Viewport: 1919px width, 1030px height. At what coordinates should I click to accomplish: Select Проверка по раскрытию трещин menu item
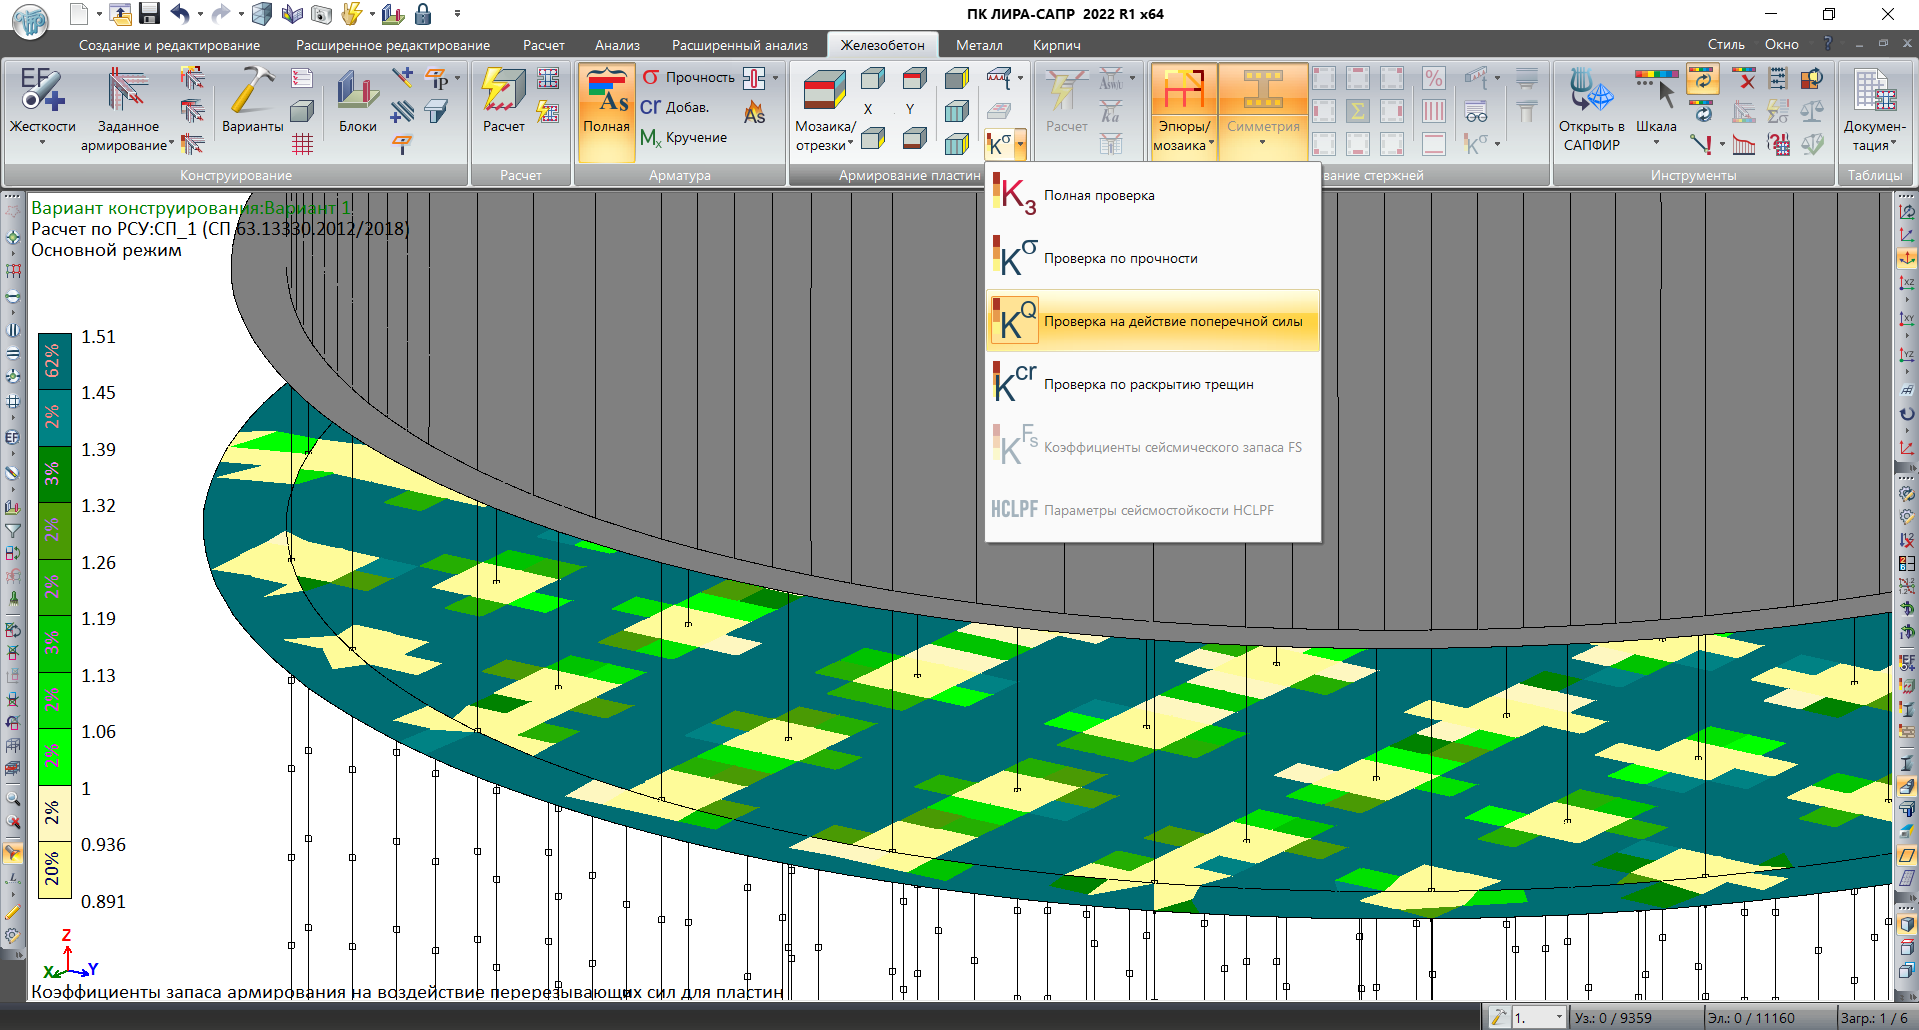coord(1148,385)
